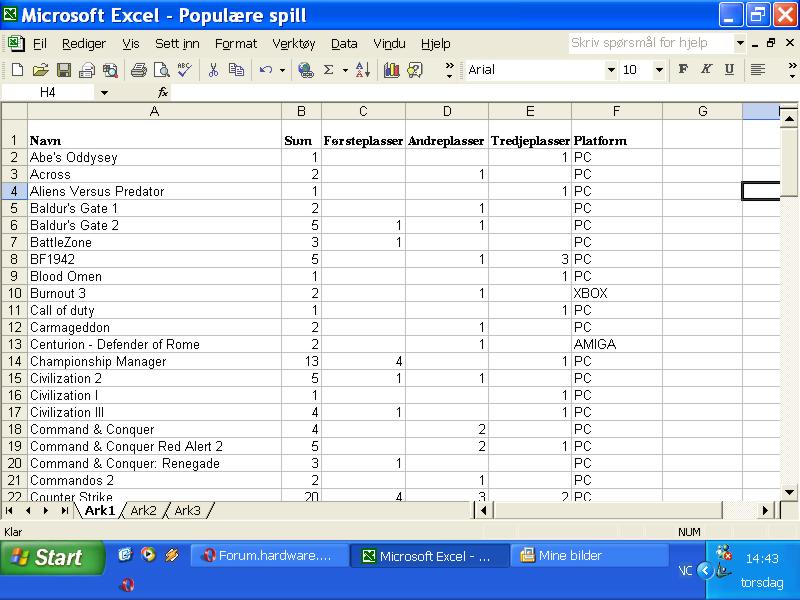Go to the first sheet tab arrow
Image resolution: width=800 pixels, height=600 pixels.
(9, 510)
